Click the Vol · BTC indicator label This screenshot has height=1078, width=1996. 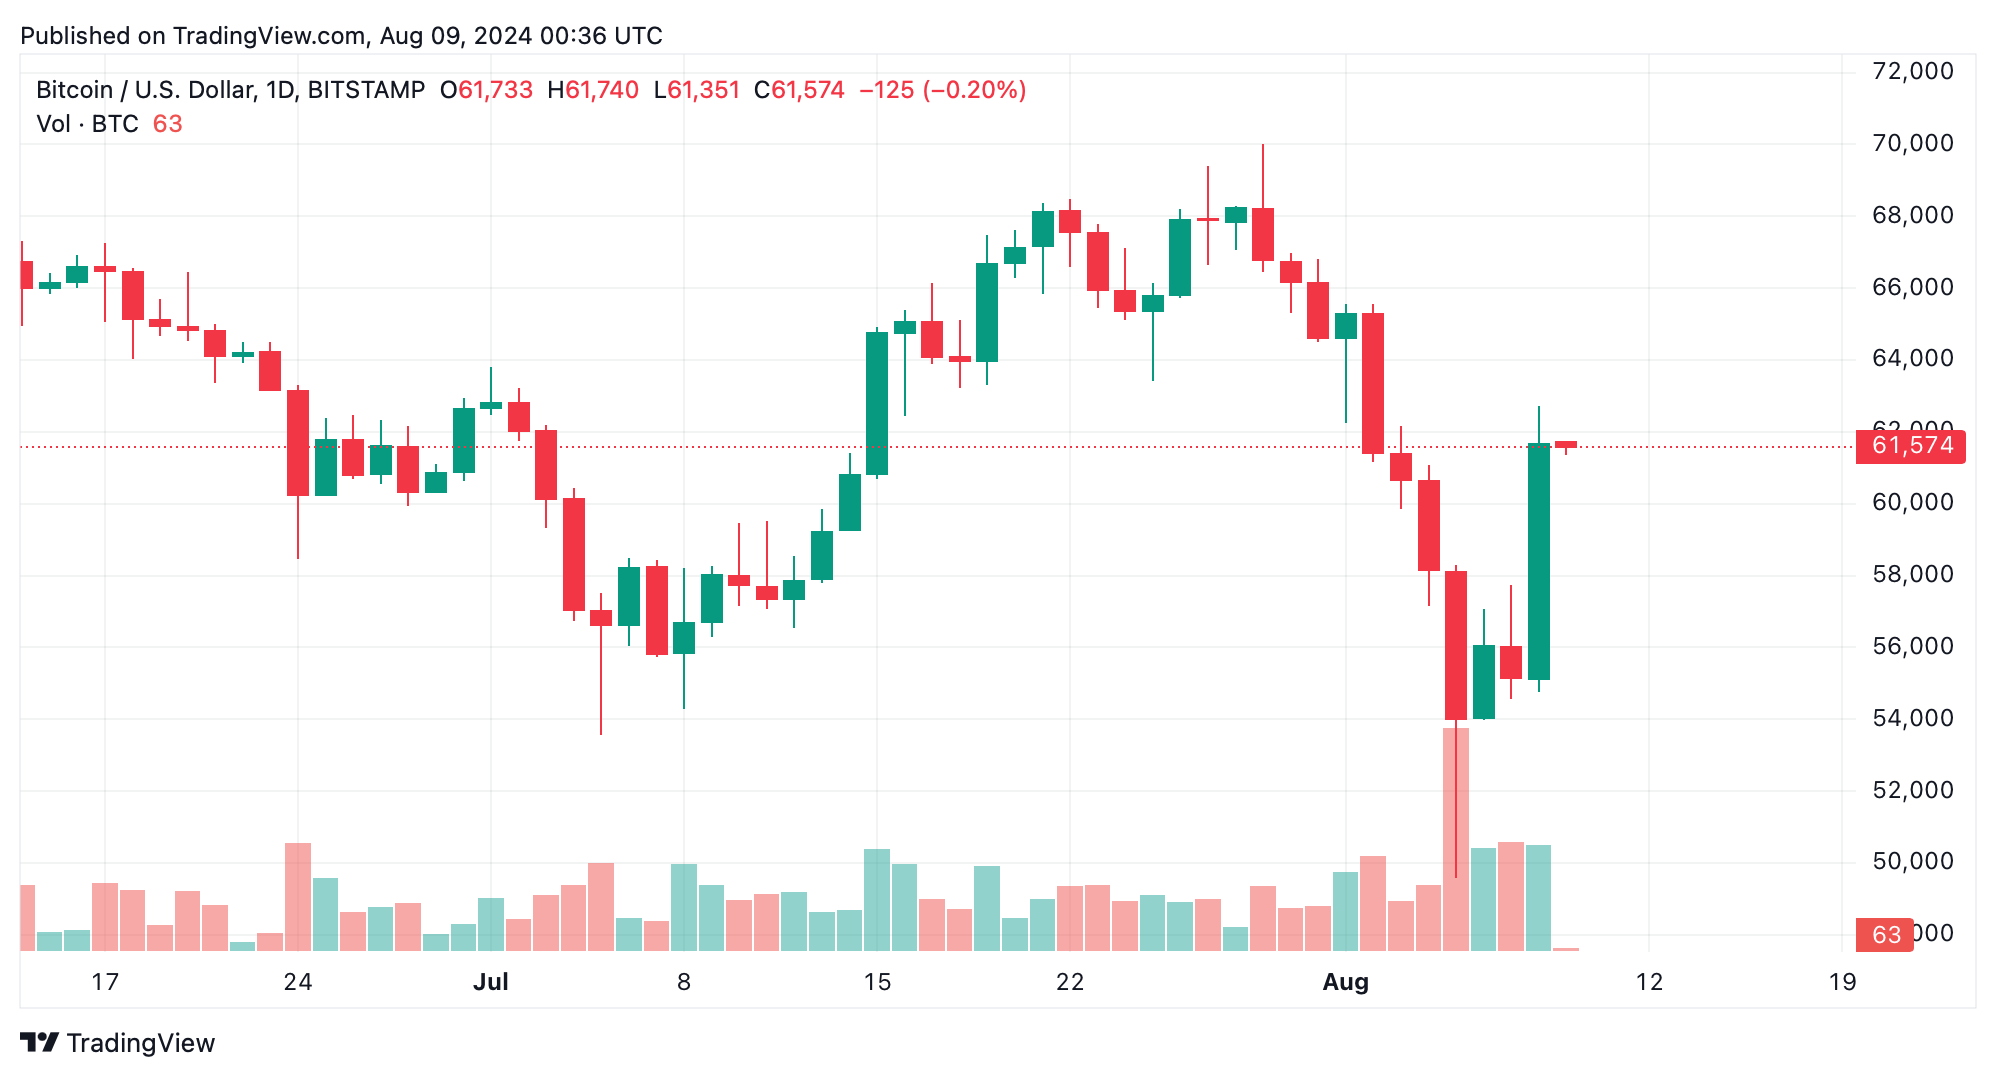(x=87, y=124)
